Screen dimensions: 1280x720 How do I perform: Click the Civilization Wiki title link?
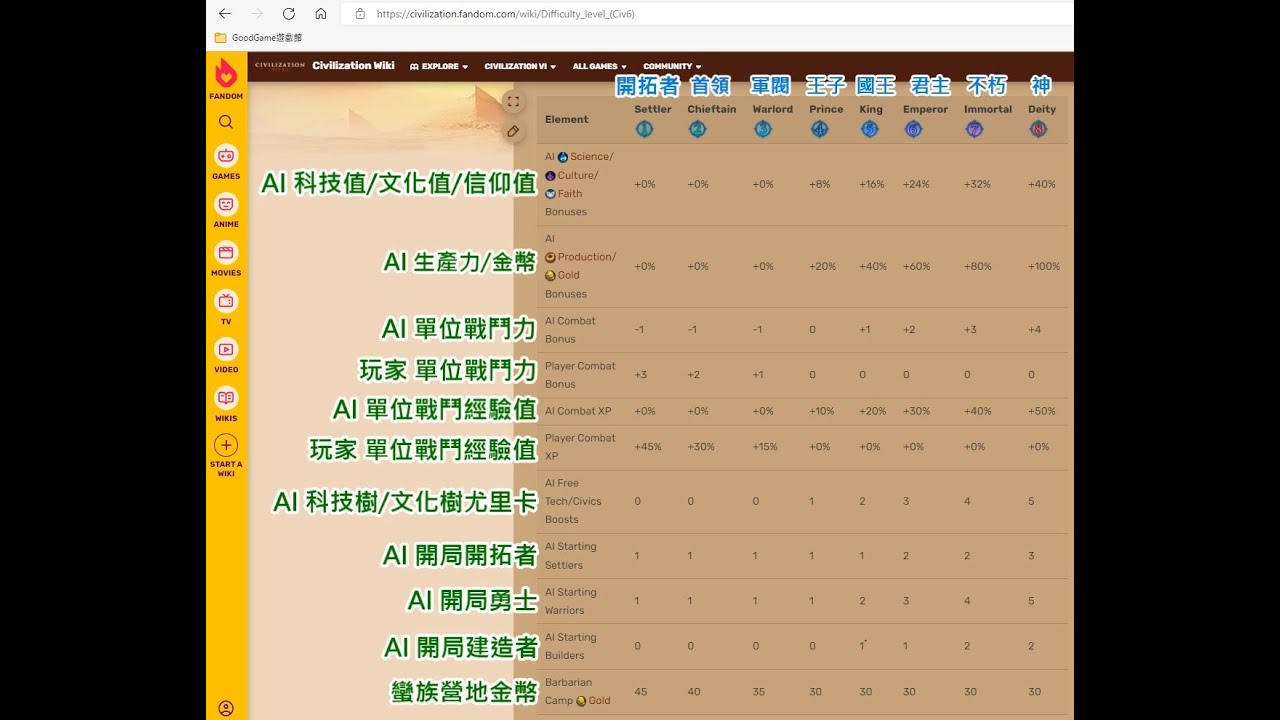pos(353,66)
